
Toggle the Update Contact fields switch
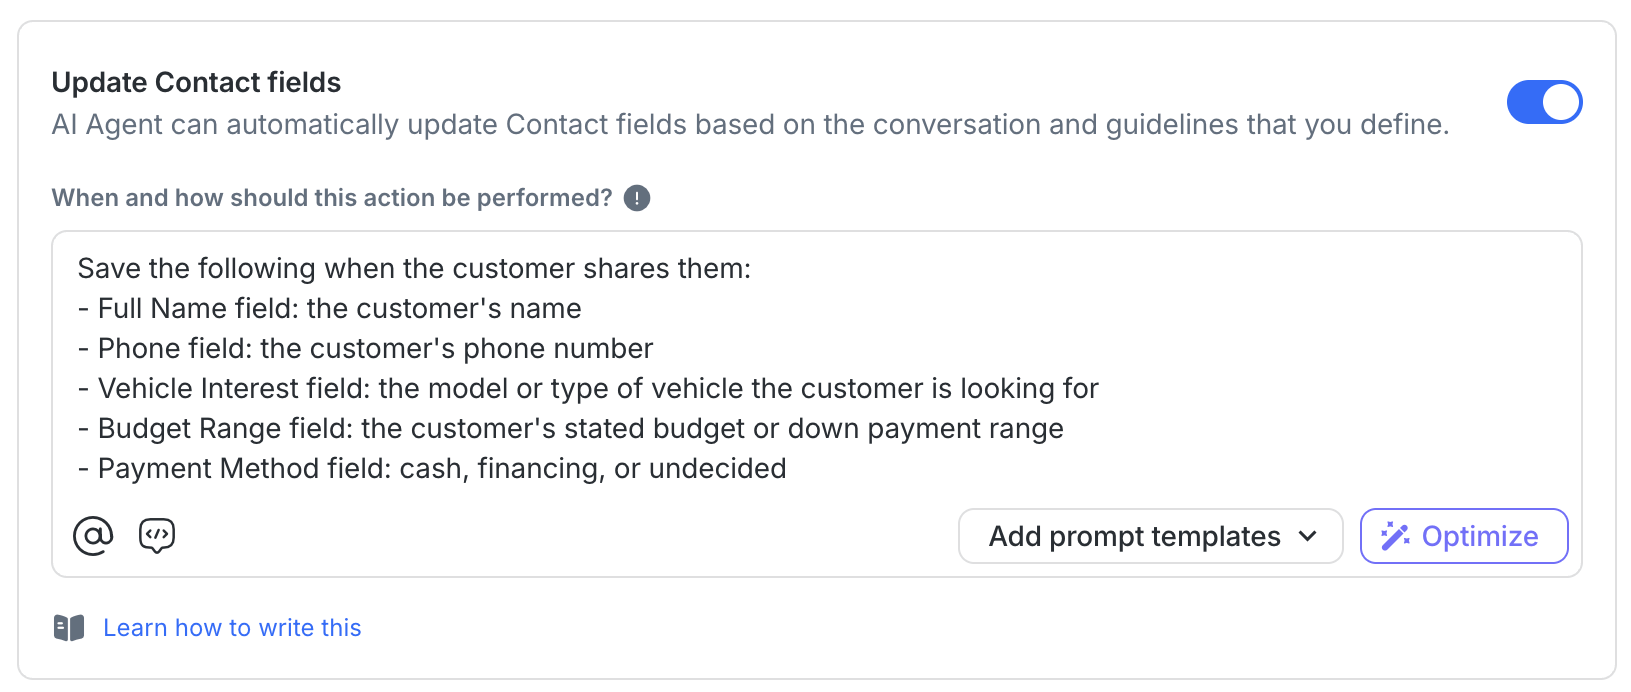(1543, 102)
